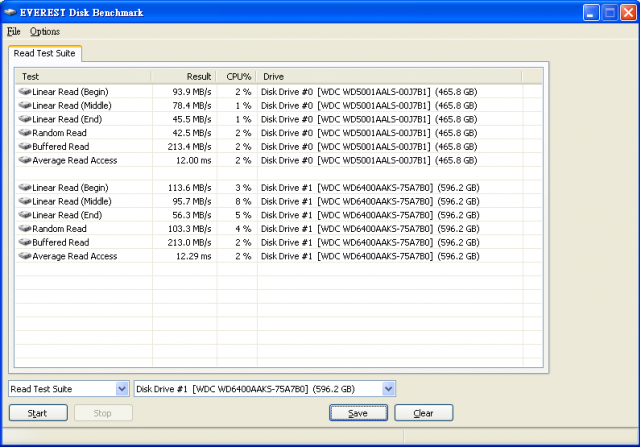Click the disk icon of the 213.0 MB/s row
This screenshot has height=447, width=640.
click(25, 242)
